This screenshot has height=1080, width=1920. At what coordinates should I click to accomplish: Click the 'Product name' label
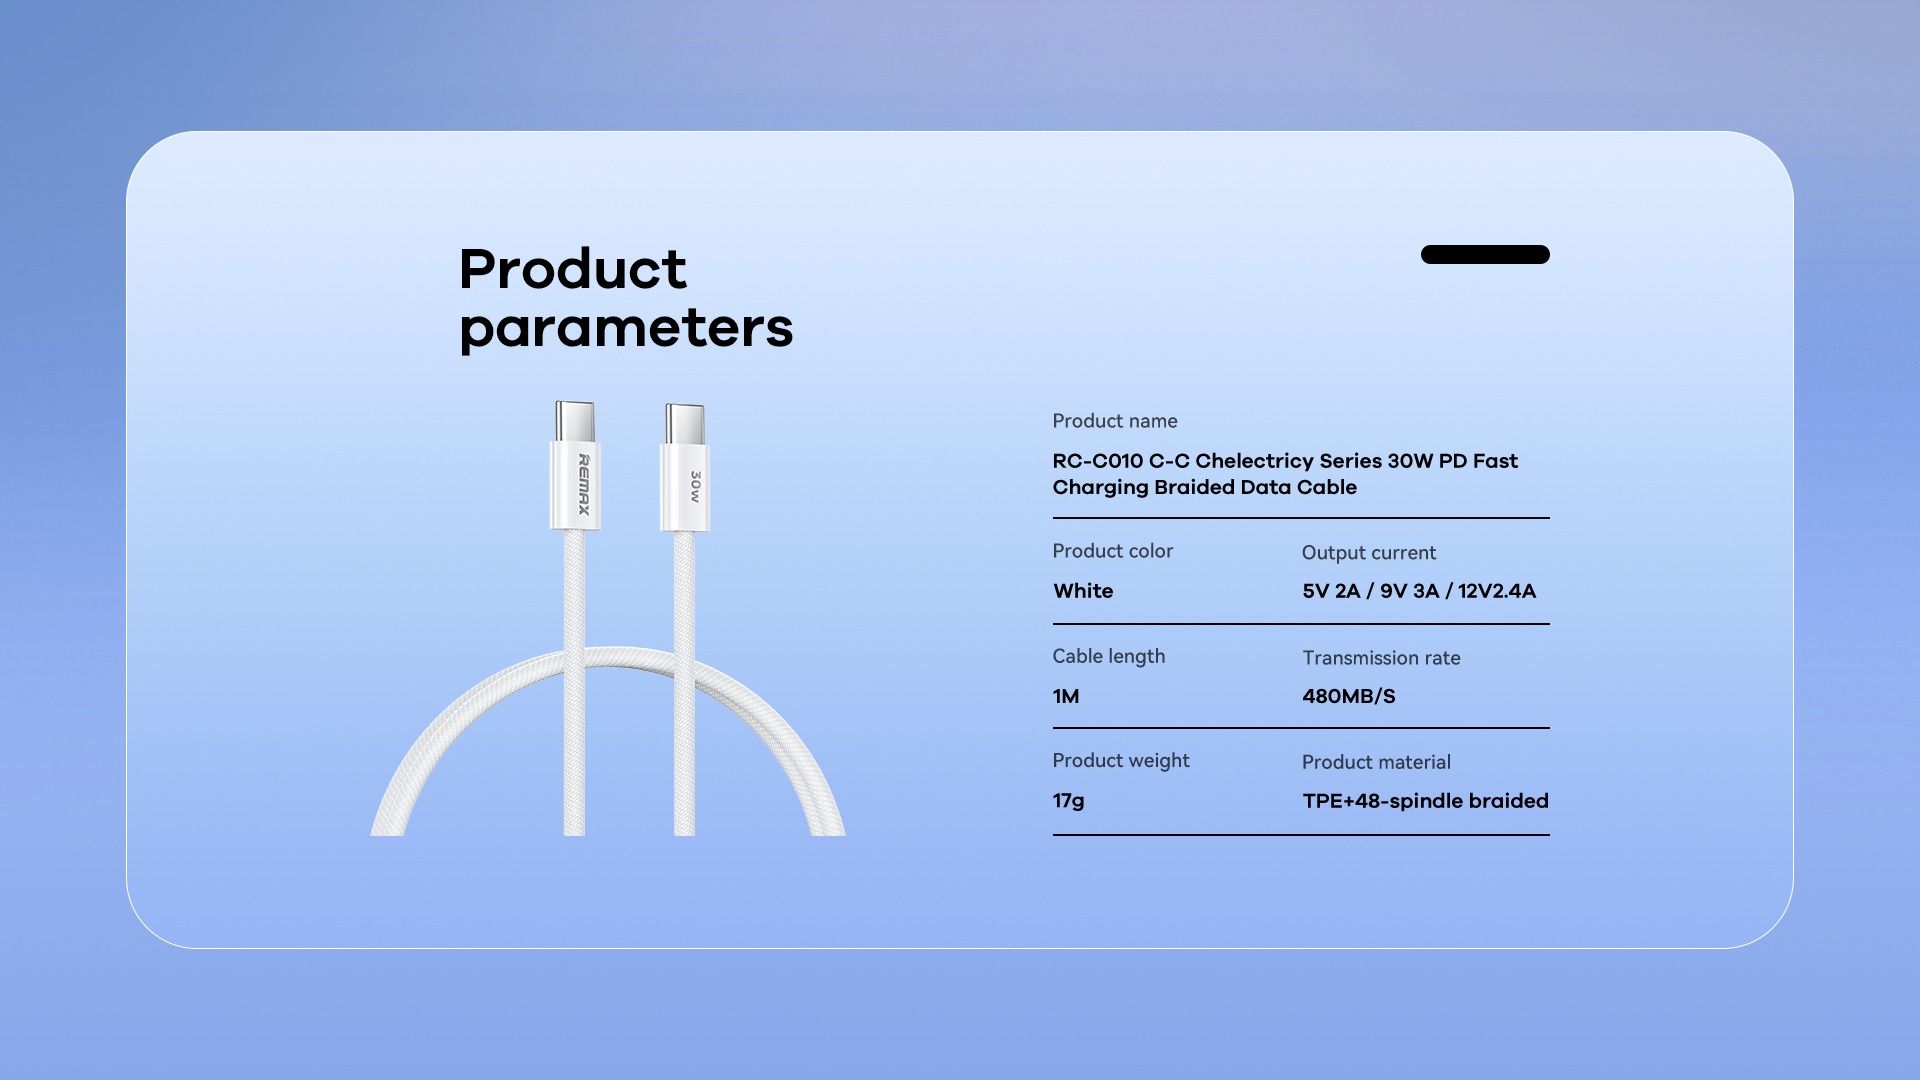[1115, 421]
